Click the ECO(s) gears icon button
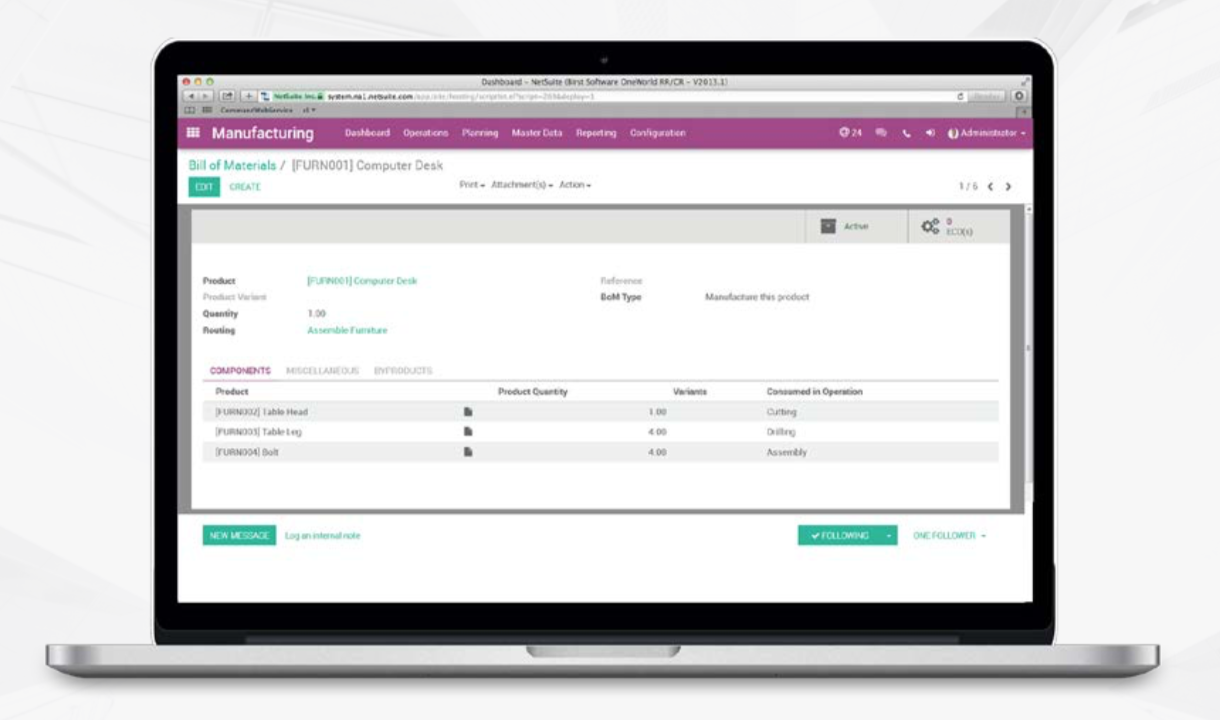This screenshot has height=720, width=1220. click(x=958, y=227)
